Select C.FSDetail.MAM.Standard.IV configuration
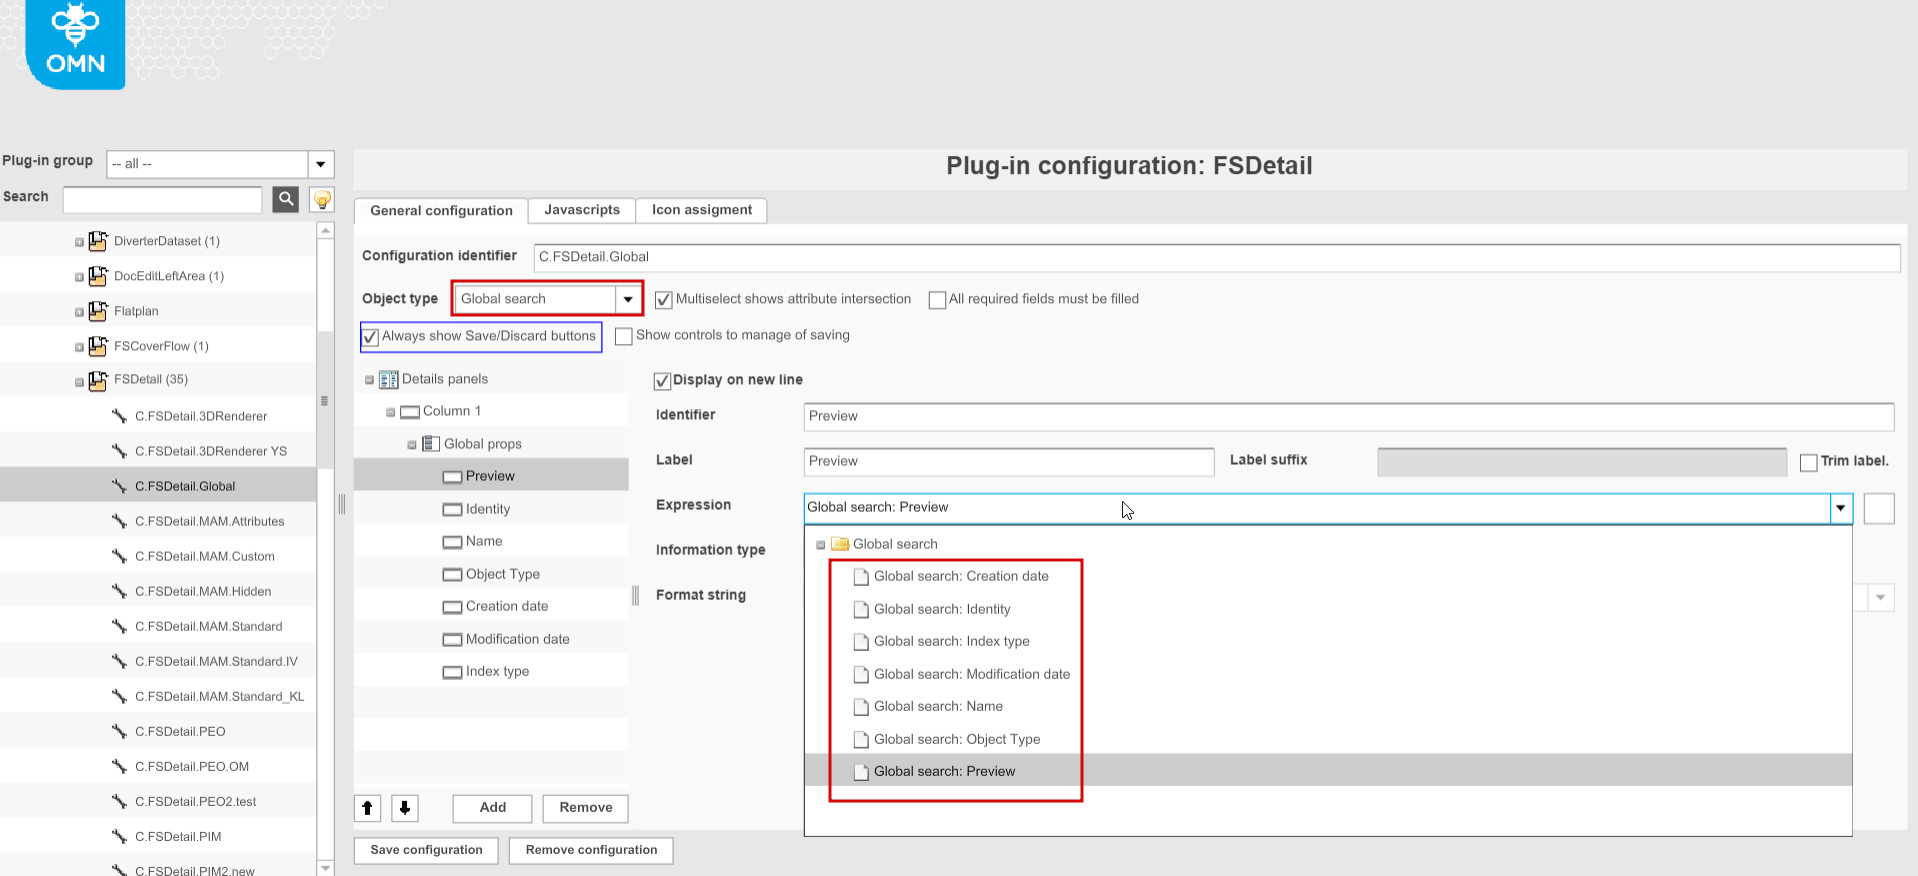Screen dimensions: 1918x876 (x=216, y=661)
